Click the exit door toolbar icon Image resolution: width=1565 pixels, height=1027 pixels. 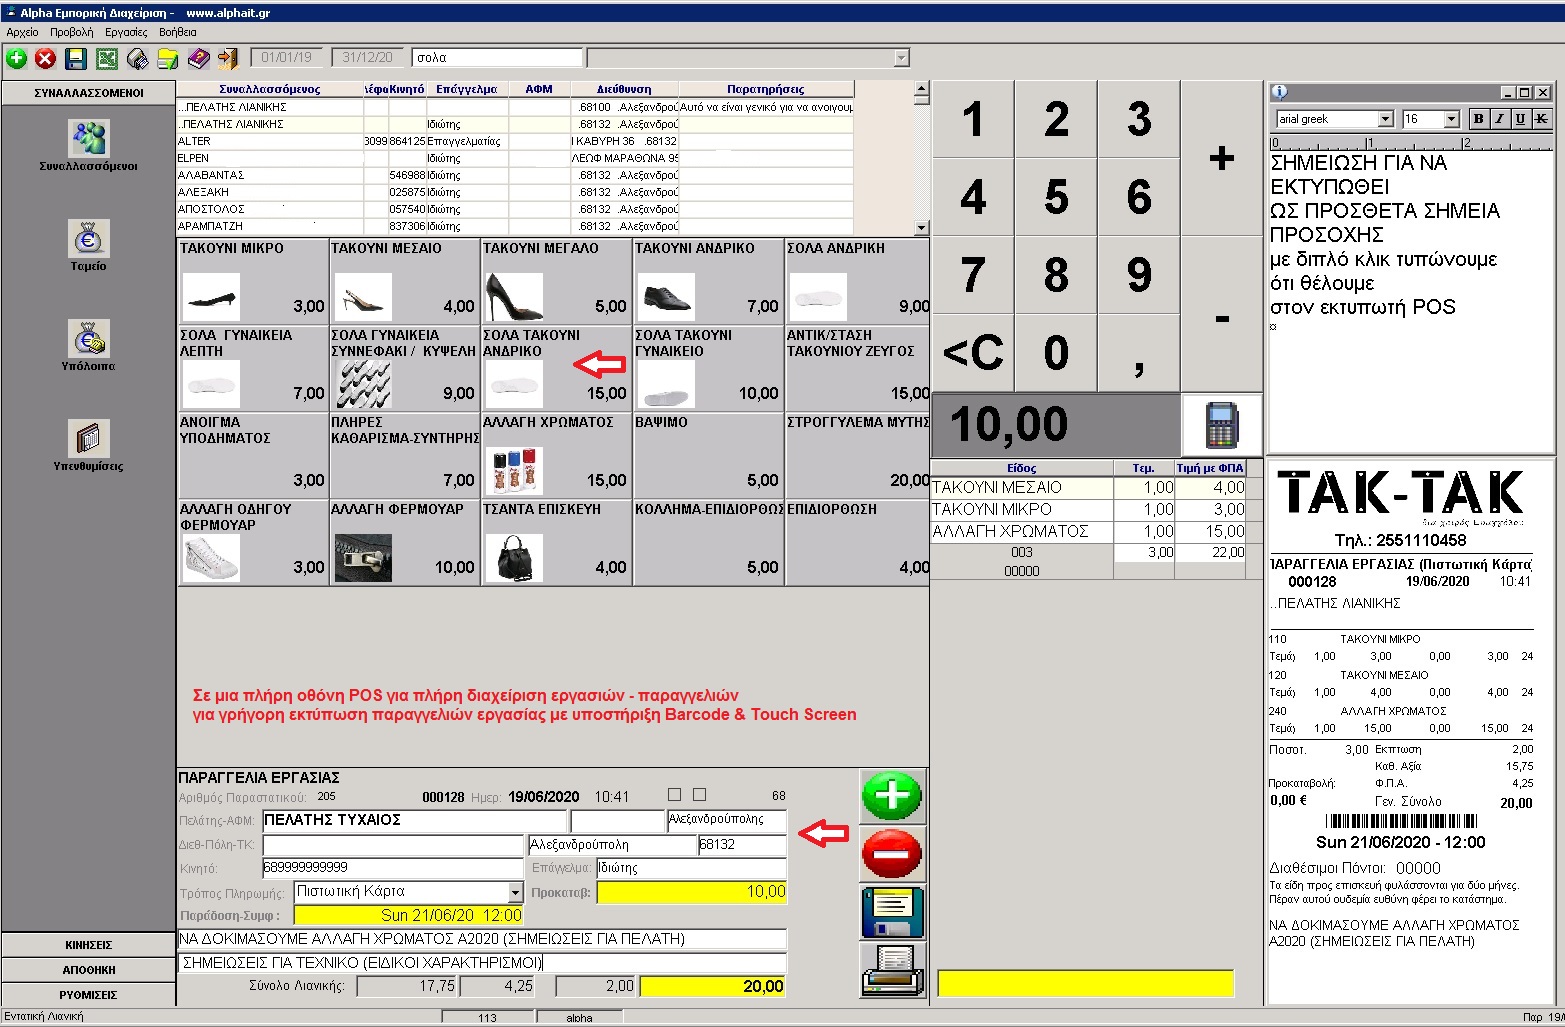[x=228, y=59]
